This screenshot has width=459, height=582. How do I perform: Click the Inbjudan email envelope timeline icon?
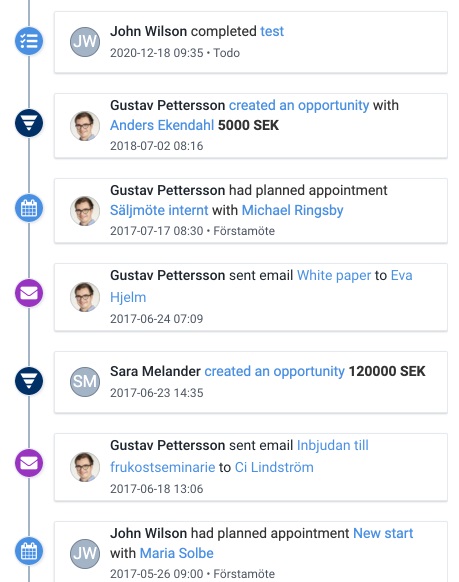(29, 463)
